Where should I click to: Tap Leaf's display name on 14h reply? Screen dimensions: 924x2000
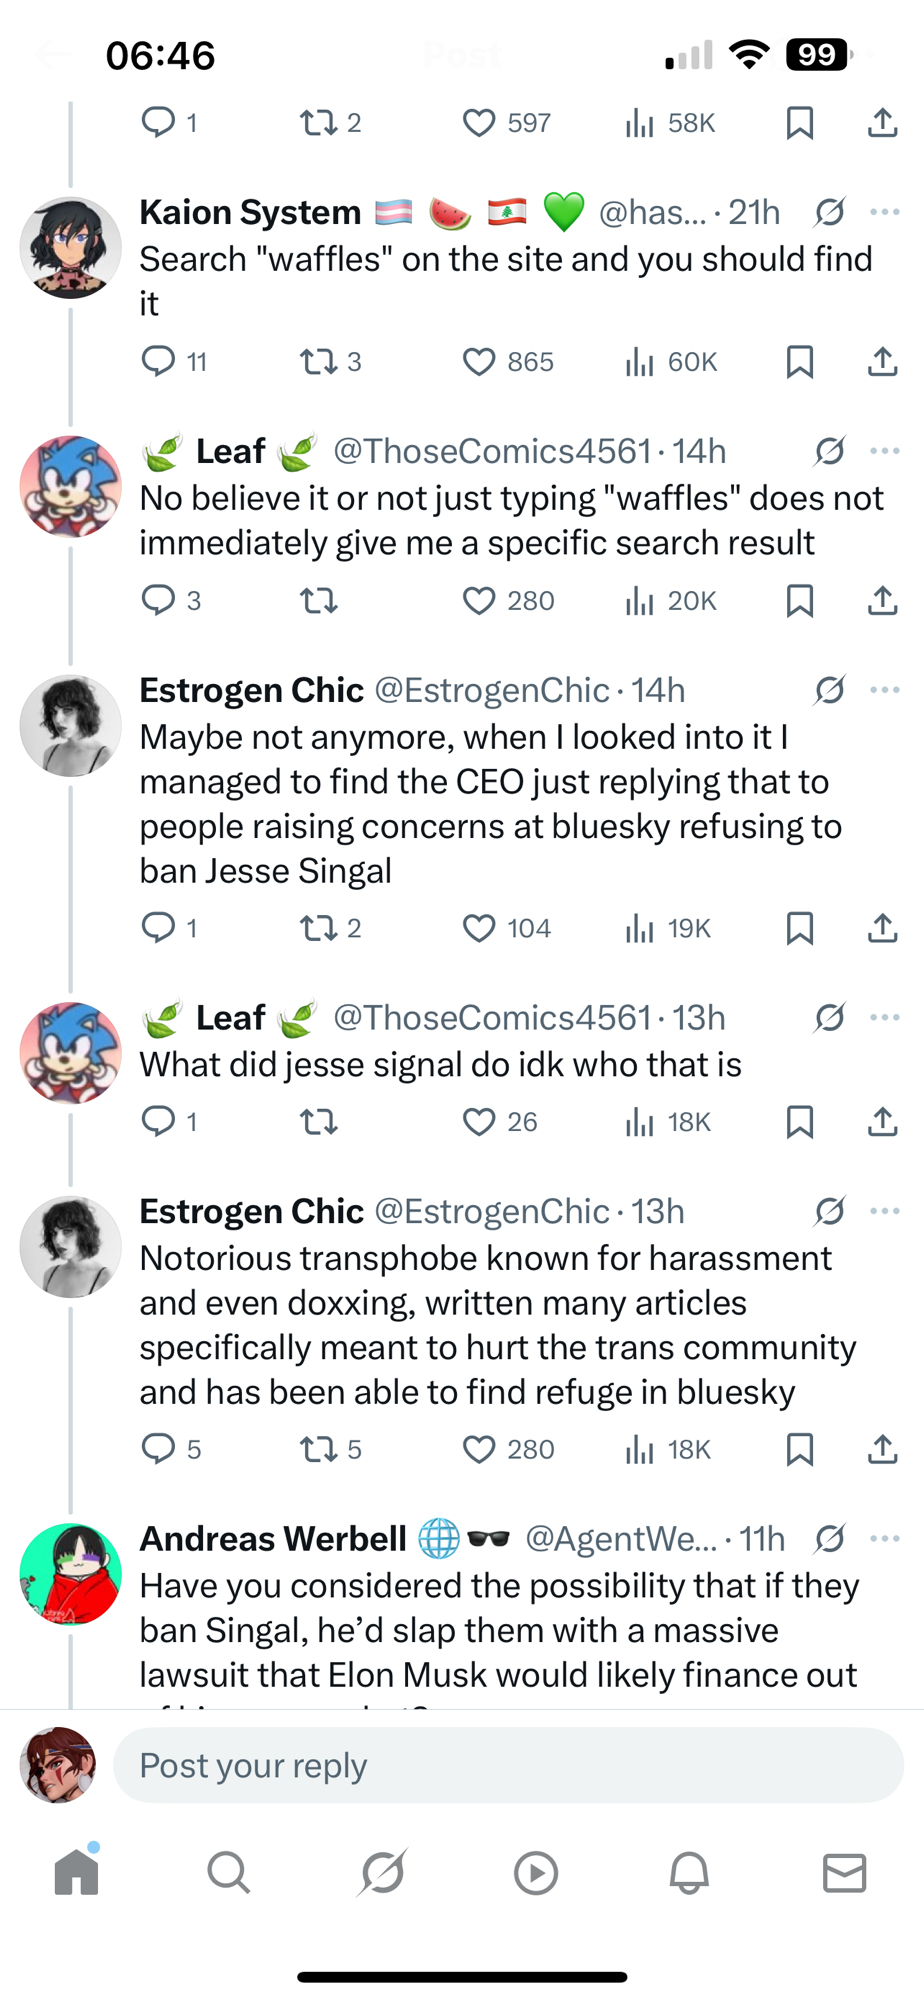click(x=230, y=452)
